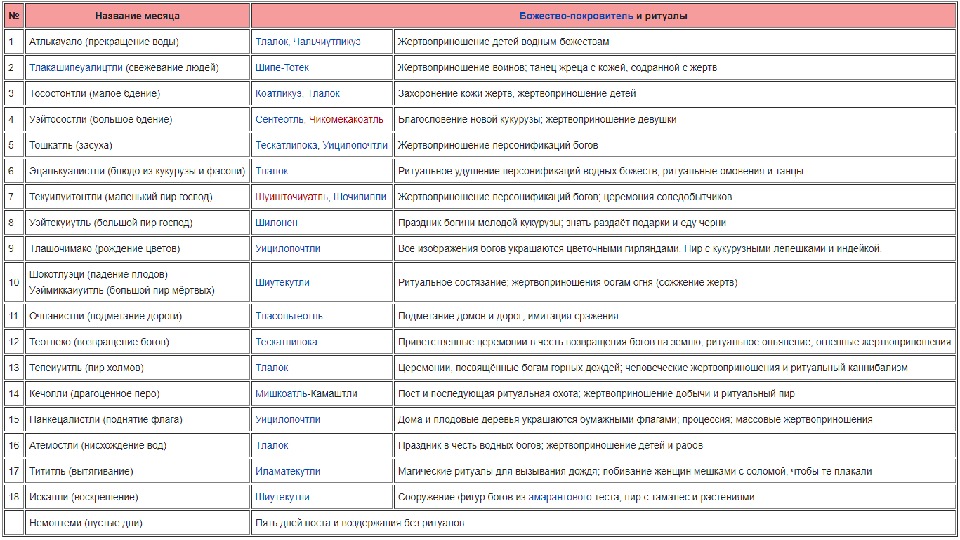This screenshot has height=540, width=960.
Task: Click the Шиутекутли link in the Искалли row
Action: click(282, 497)
